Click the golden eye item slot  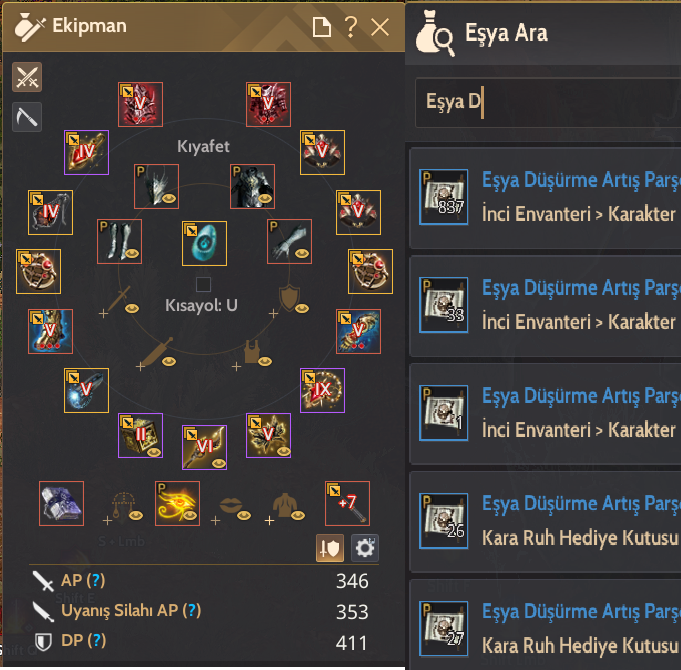tap(177, 503)
